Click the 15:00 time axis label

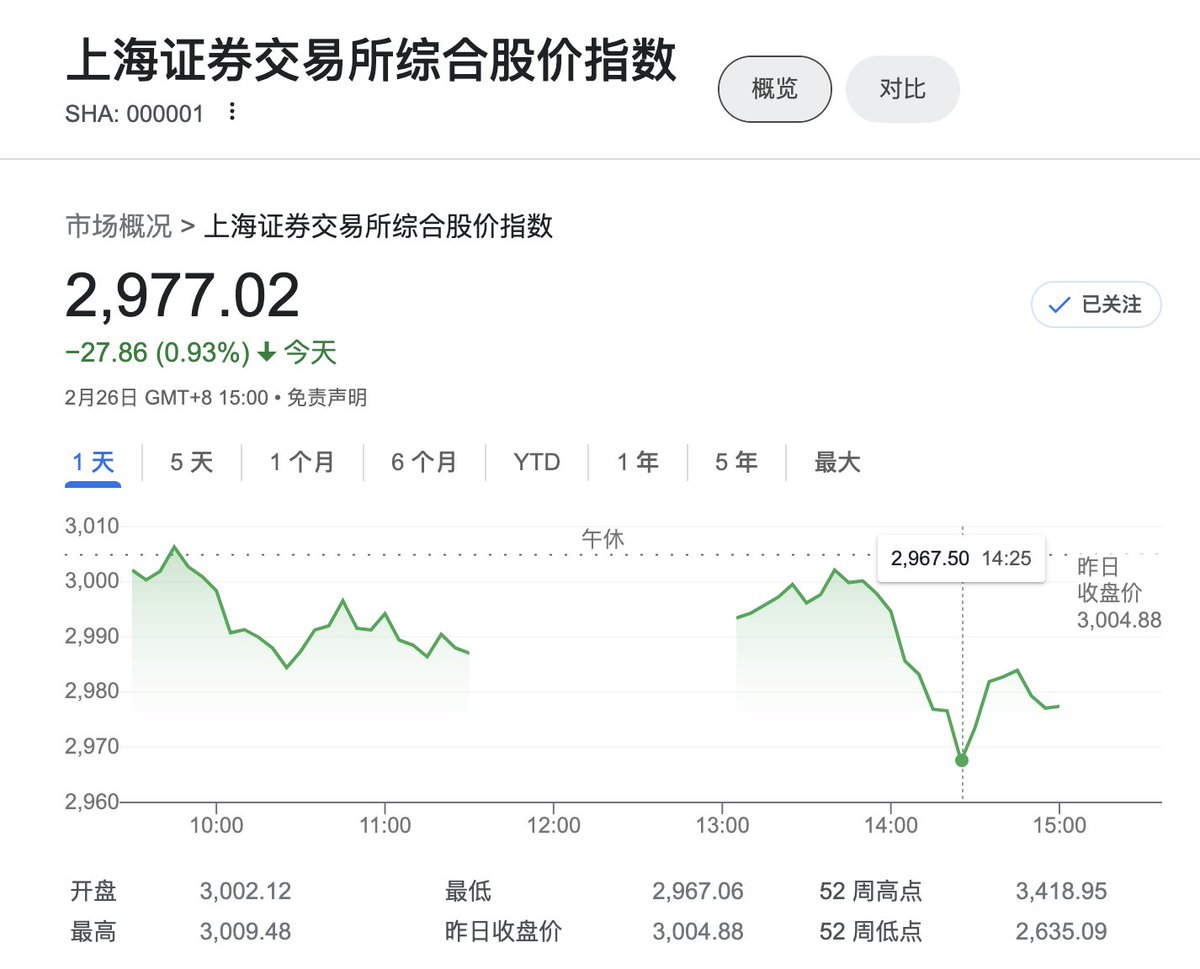(x=1059, y=826)
